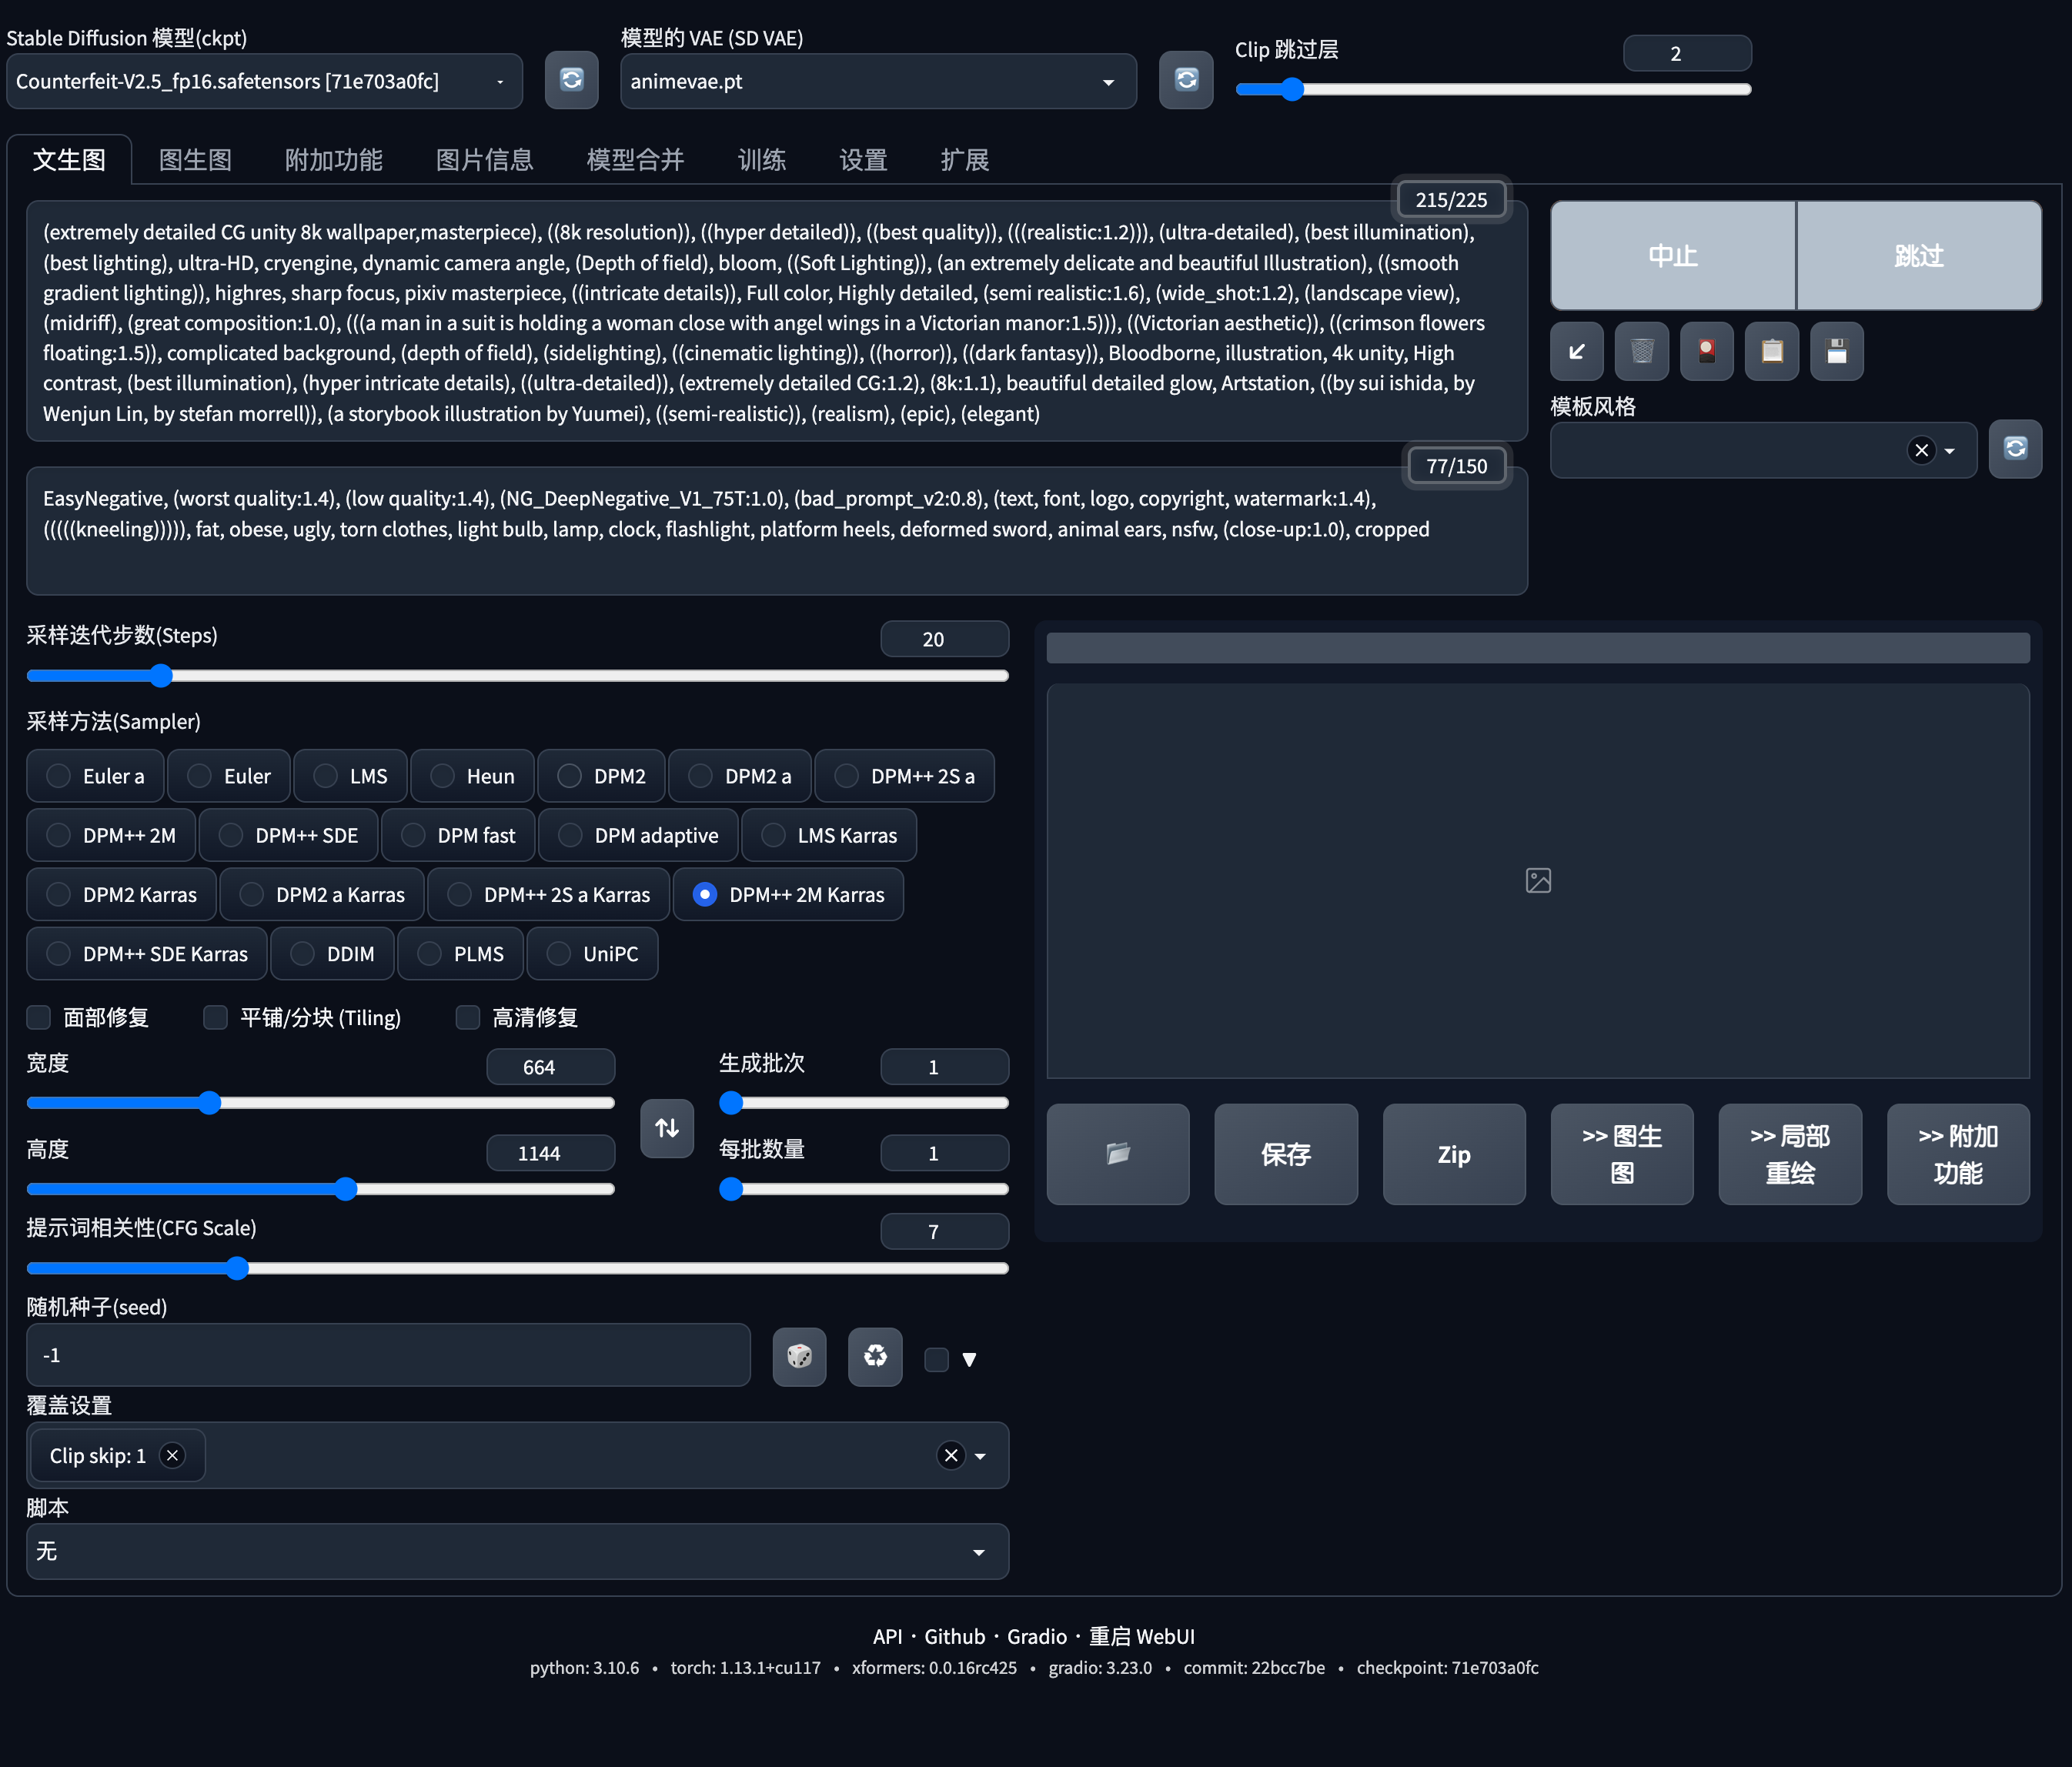The height and width of the screenshot is (1767, 2072).
Task: Open the API link in footer
Action: [887, 1636]
